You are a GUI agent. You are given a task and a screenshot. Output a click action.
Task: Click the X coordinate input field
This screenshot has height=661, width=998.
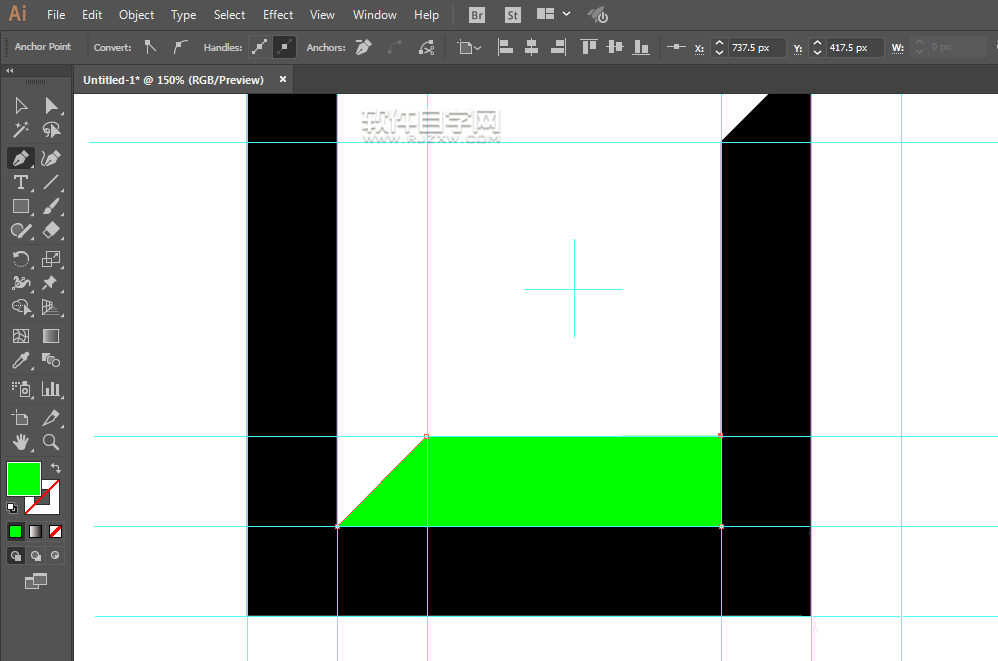click(755, 47)
